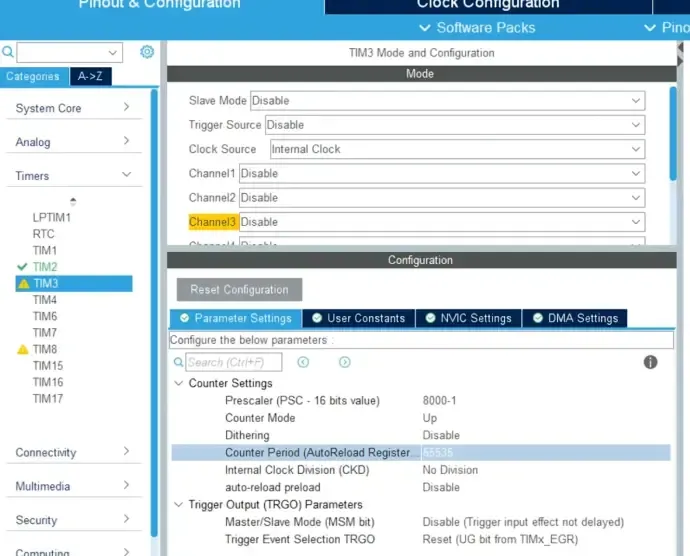Open the Clock Source dropdown

pos(456,149)
